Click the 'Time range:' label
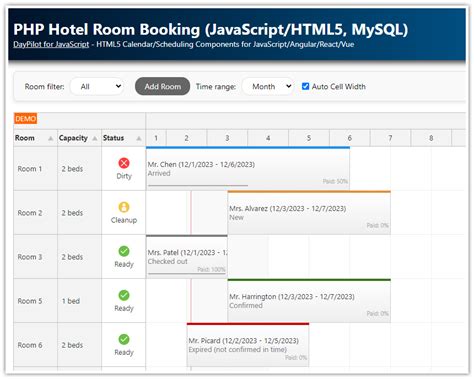Screen dimensions: 474x379 [x=216, y=87]
